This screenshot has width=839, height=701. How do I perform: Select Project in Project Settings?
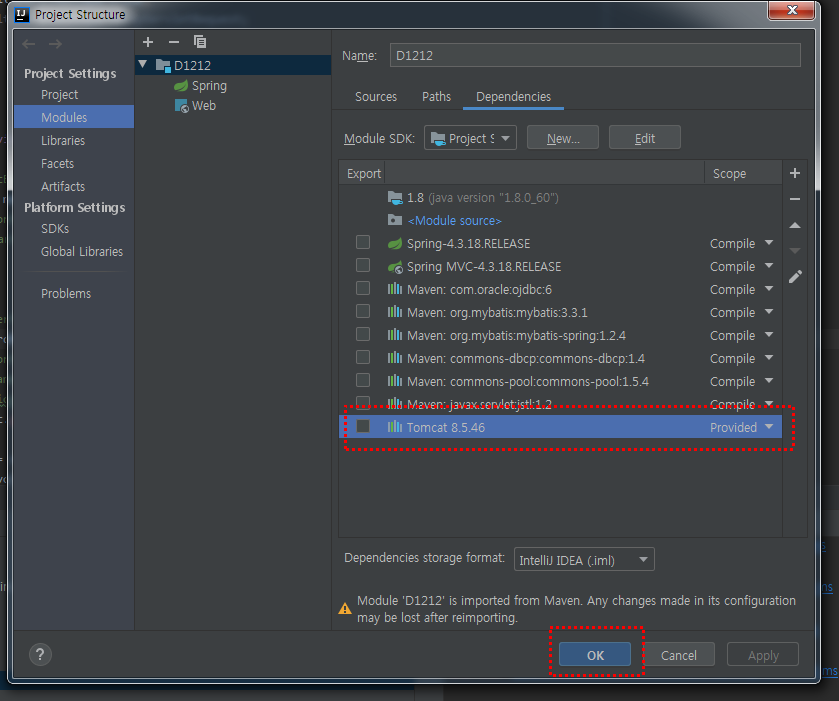pos(60,95)
